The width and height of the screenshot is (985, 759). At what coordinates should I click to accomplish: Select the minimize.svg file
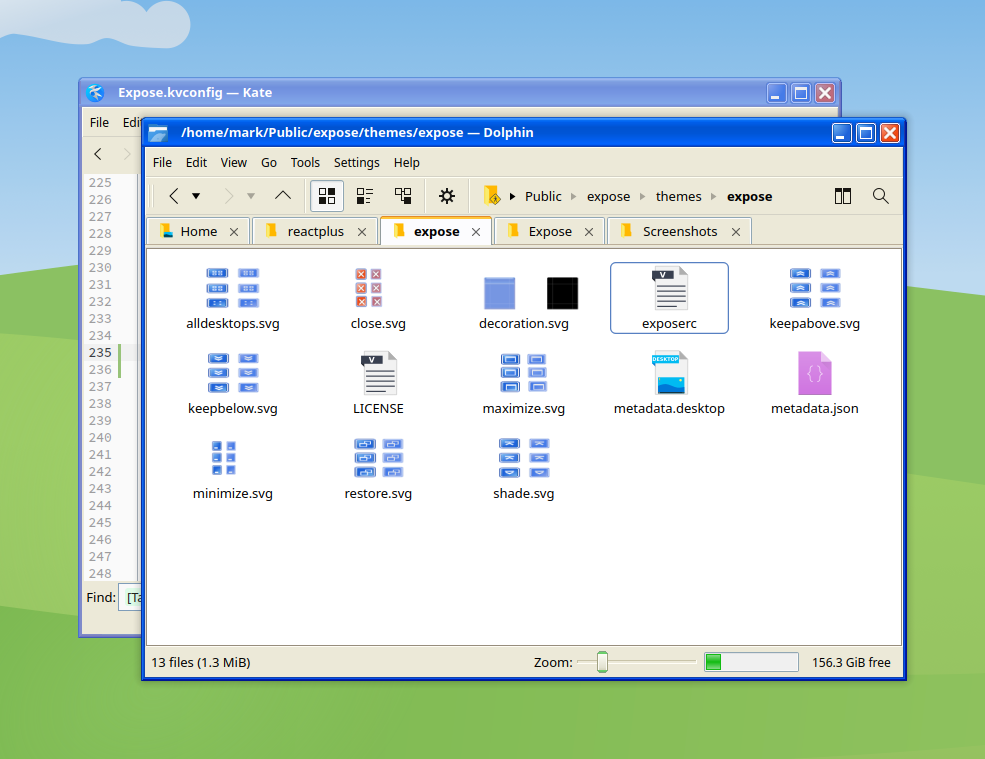click(232, 468)
